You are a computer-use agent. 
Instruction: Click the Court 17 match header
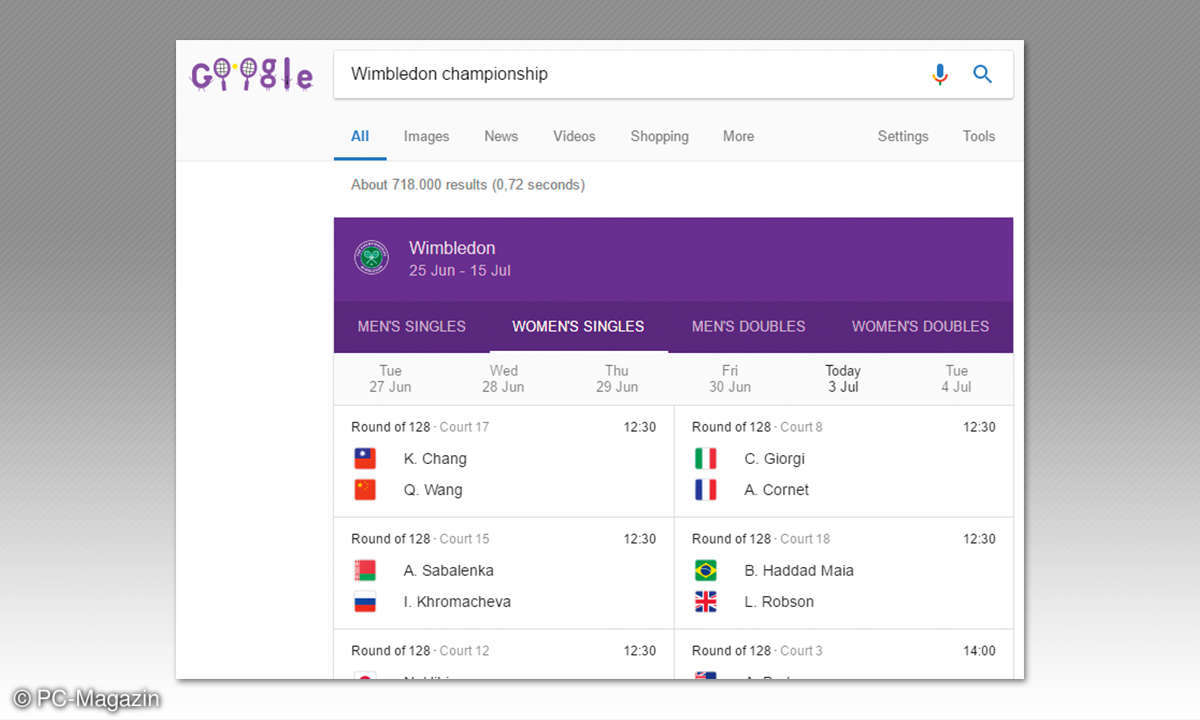(x=420, y=427)
